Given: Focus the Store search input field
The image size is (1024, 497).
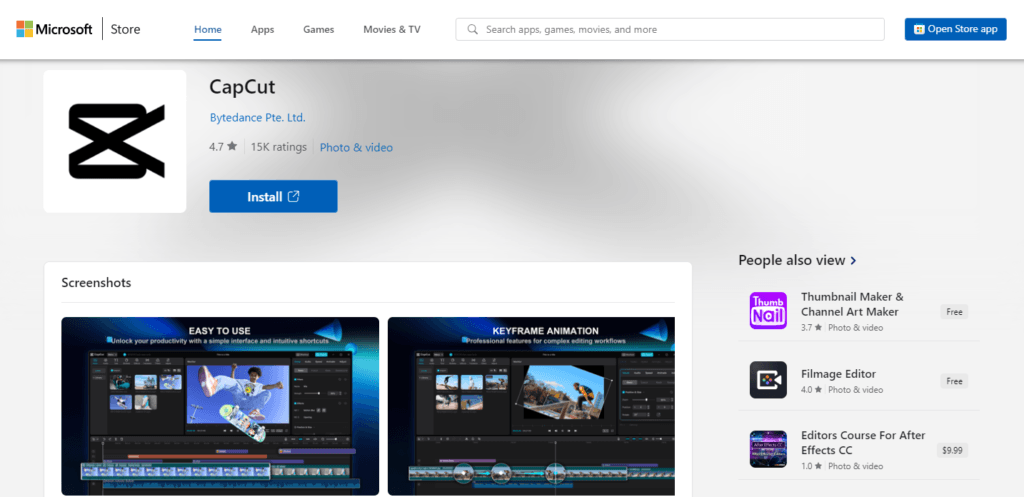Looking at the screenshot, I should (680, 29).
